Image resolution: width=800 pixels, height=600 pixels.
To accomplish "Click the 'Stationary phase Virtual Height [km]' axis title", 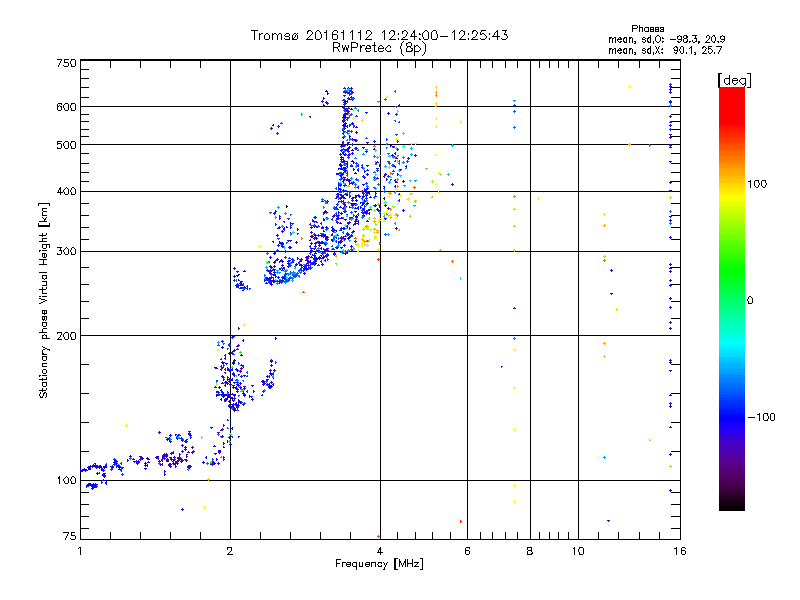I will tap(43, 300).
